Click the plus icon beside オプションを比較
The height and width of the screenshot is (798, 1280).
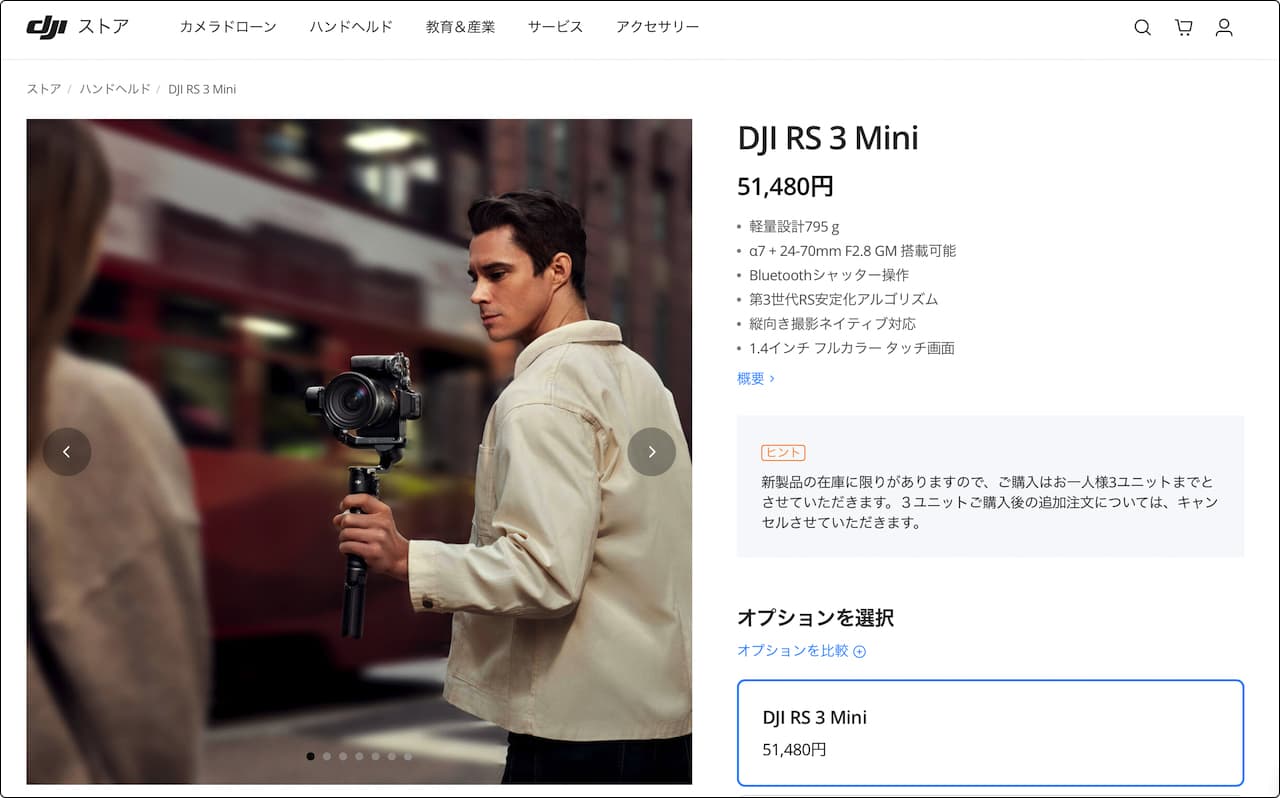(x=859, y=651)
